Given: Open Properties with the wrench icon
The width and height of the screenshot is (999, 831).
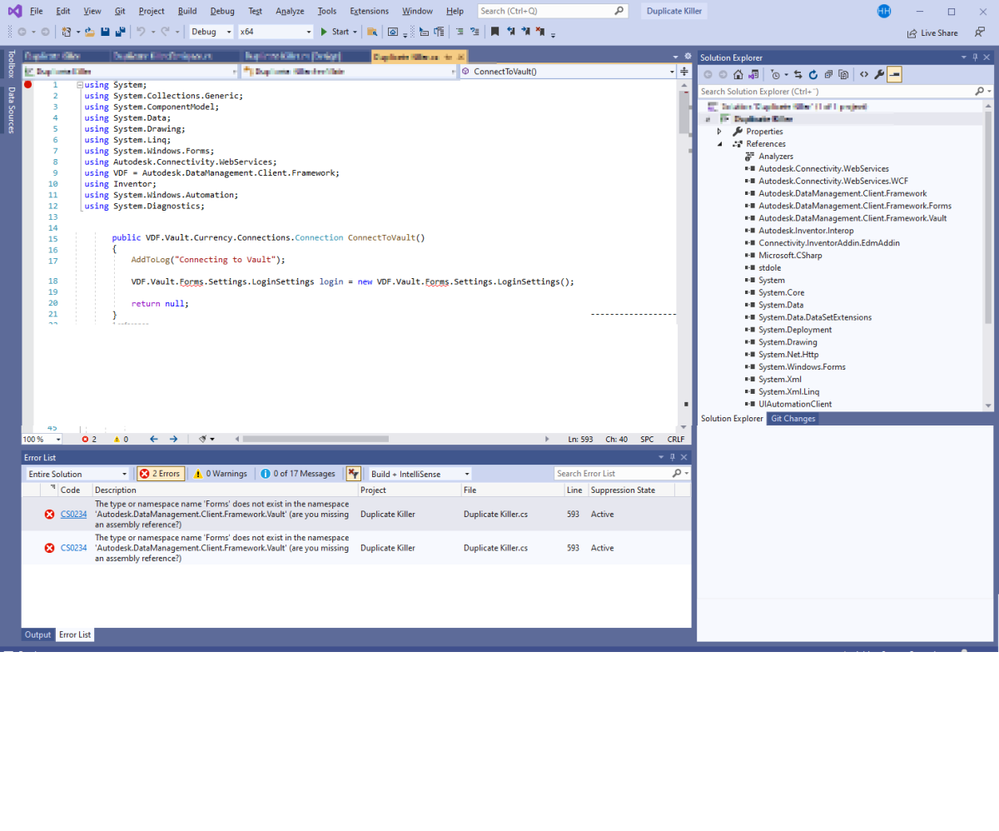Looking at the screenshot, I should point(879,75).
